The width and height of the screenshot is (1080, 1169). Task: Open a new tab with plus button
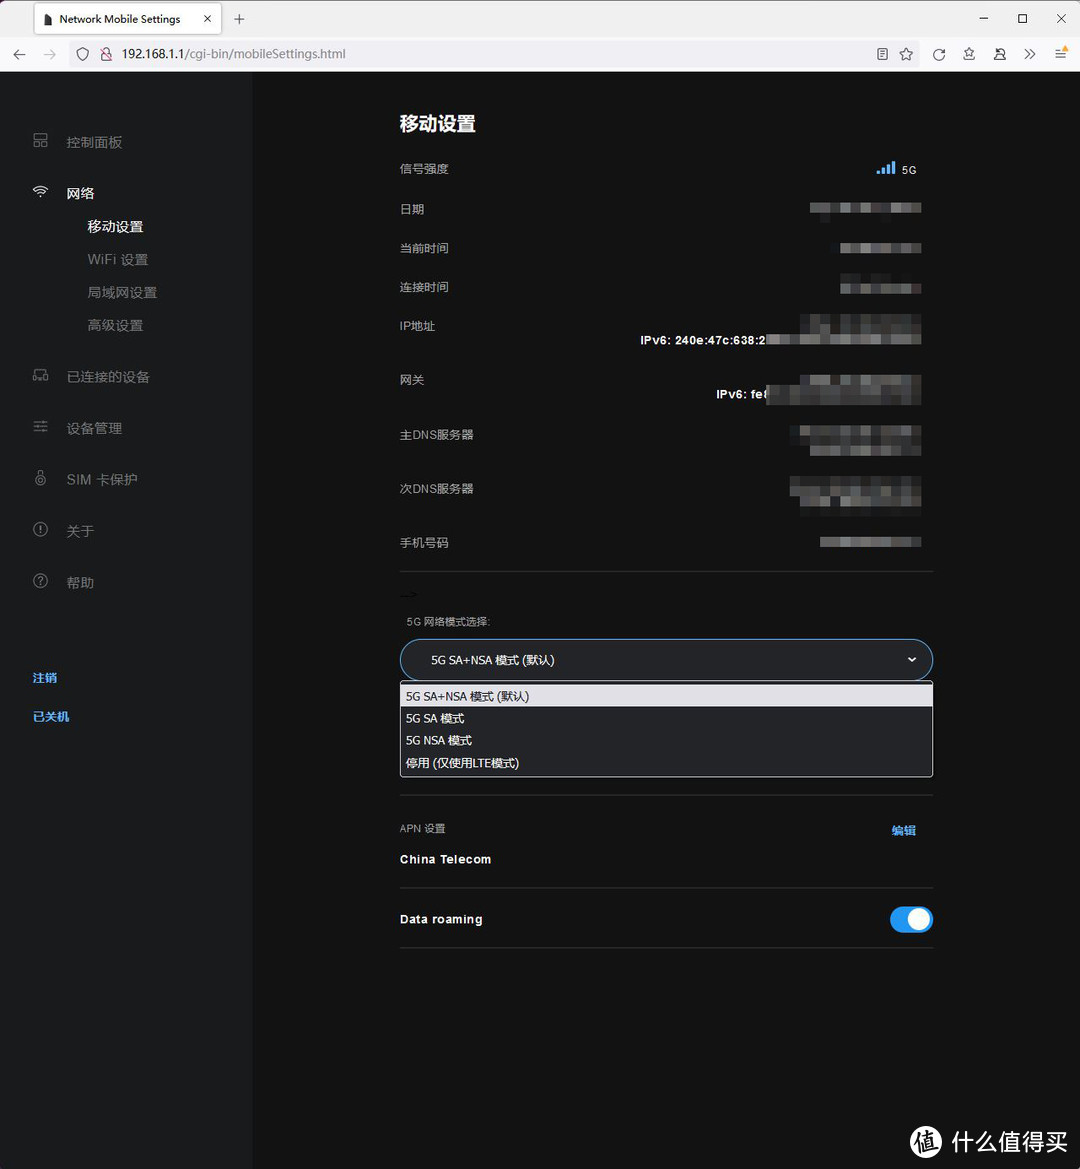point(239,19)
